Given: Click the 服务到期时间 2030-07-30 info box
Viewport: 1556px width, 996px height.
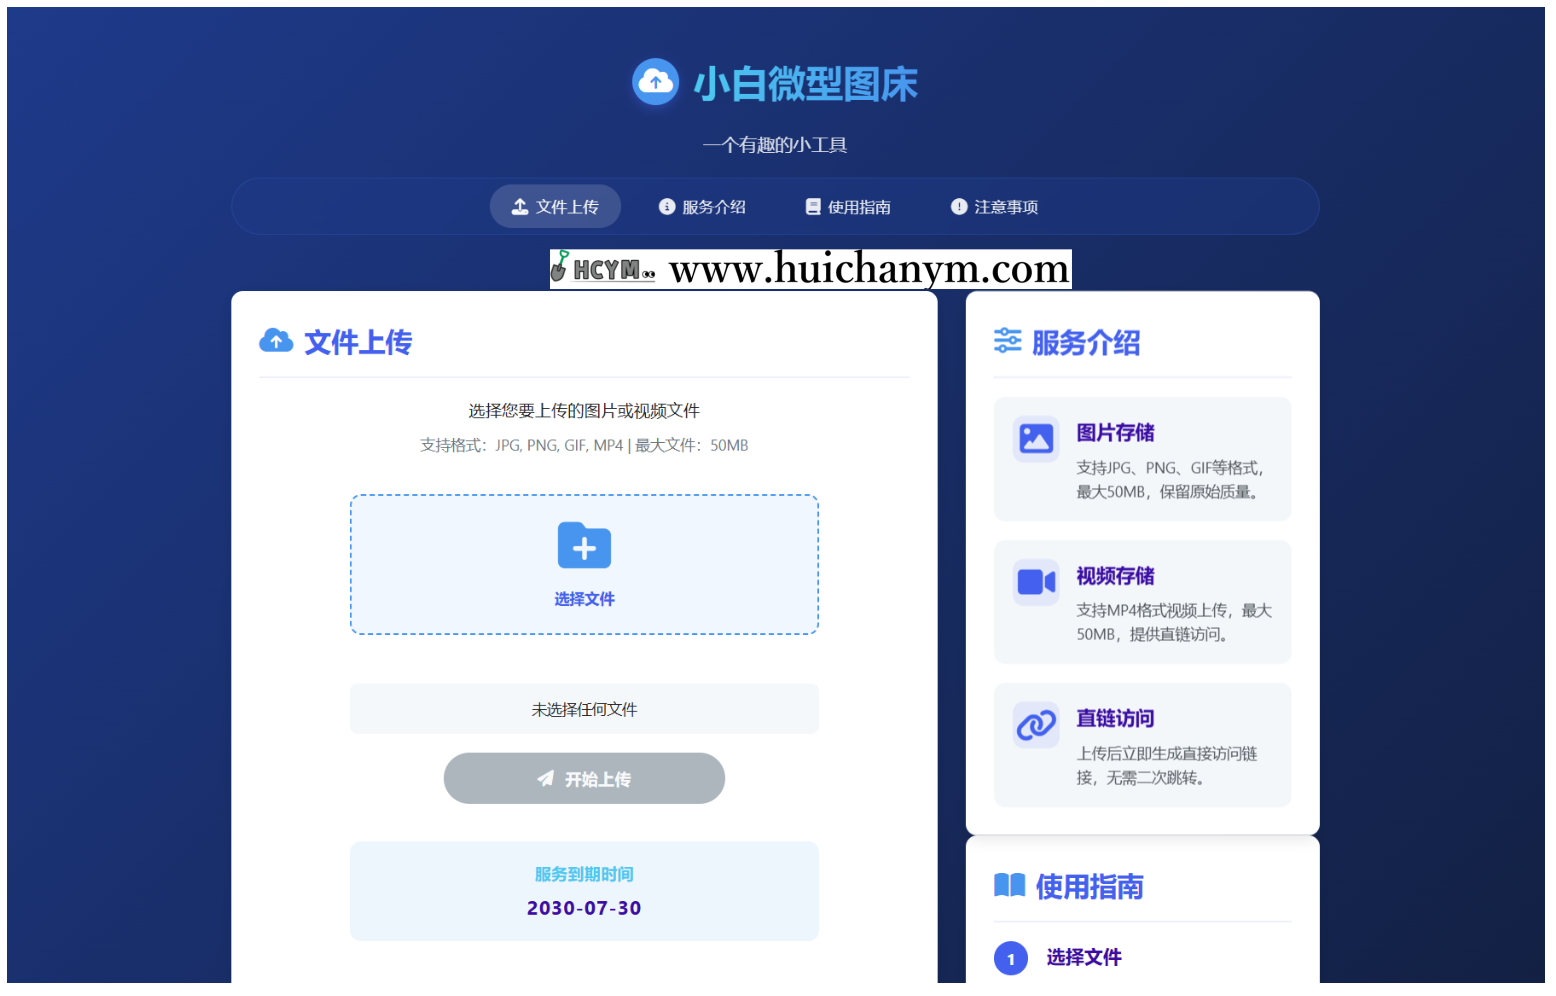Looking at the screenshot, I should [x=583, y=890].
